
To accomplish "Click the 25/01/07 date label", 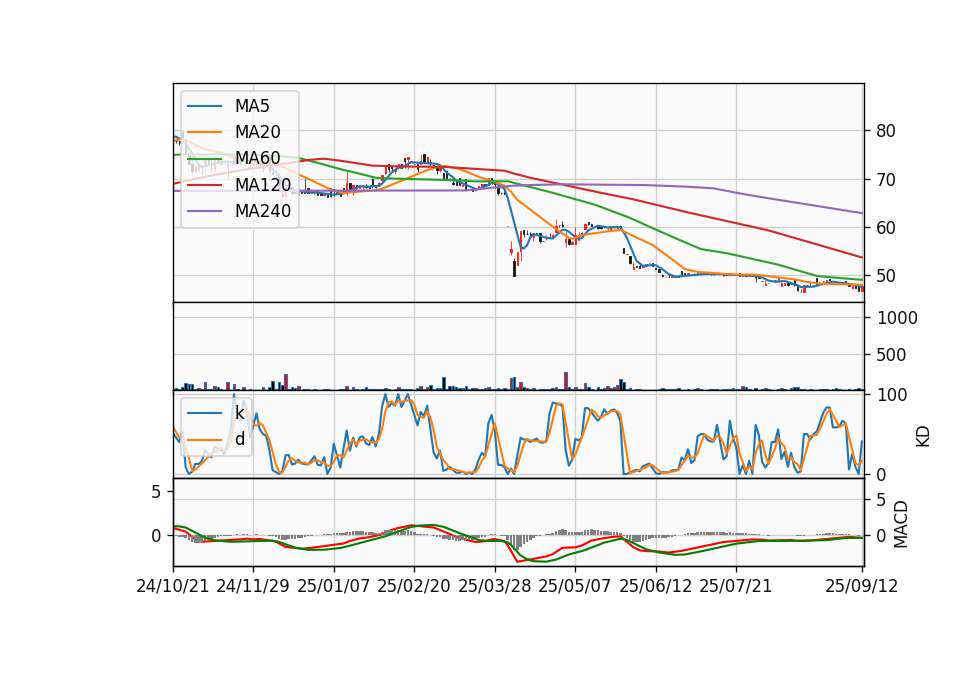I will tap(334, 586).
